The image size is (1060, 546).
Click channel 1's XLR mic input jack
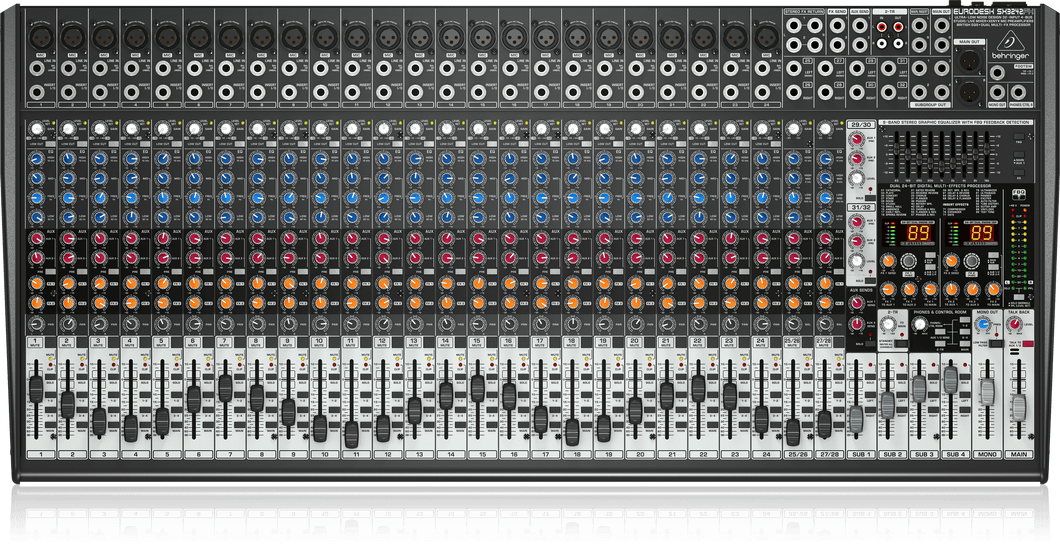tap(39, 36)
